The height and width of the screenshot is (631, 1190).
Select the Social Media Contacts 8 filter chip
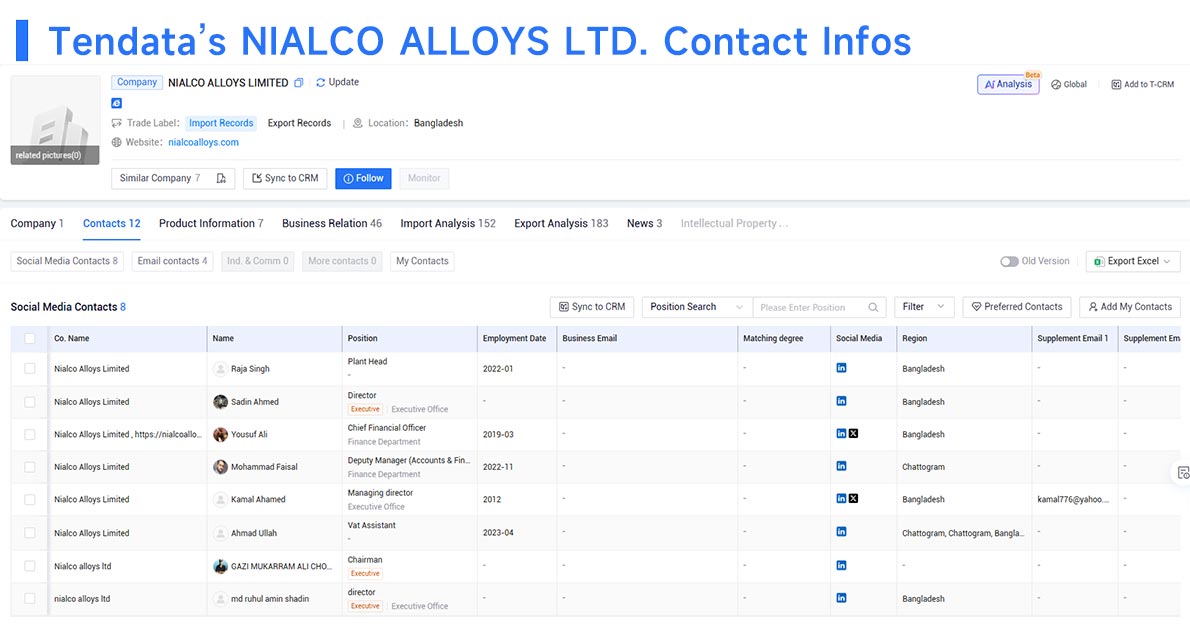pos(67,261)
